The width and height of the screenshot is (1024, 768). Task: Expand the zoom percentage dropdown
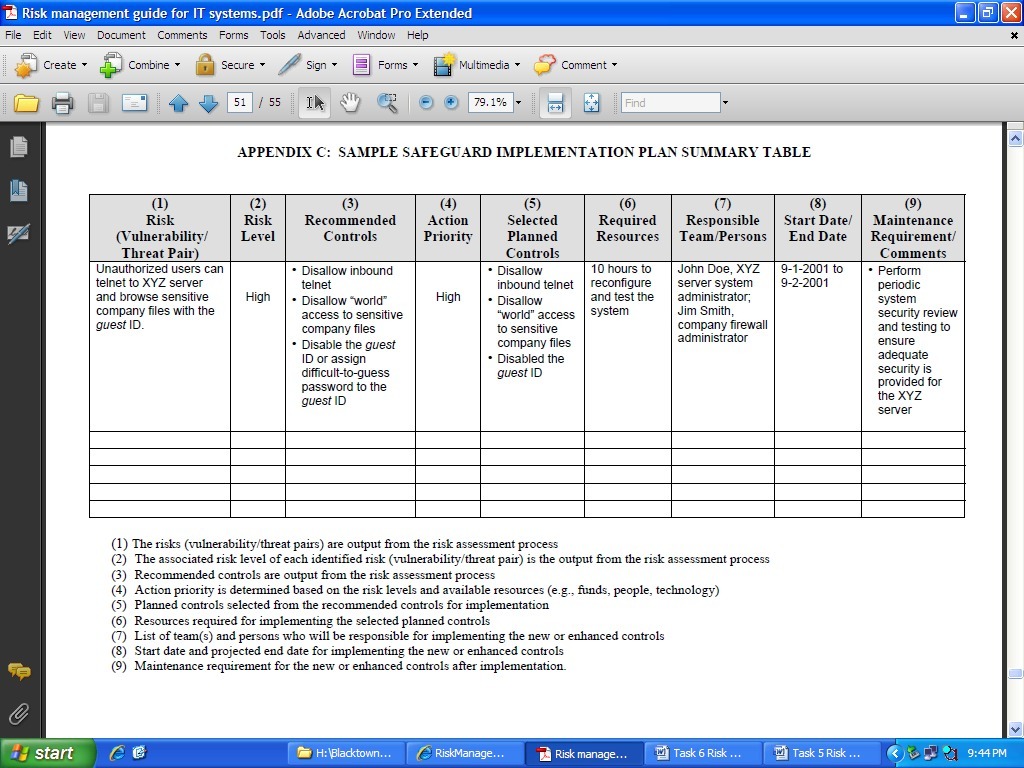pos(519,103)
